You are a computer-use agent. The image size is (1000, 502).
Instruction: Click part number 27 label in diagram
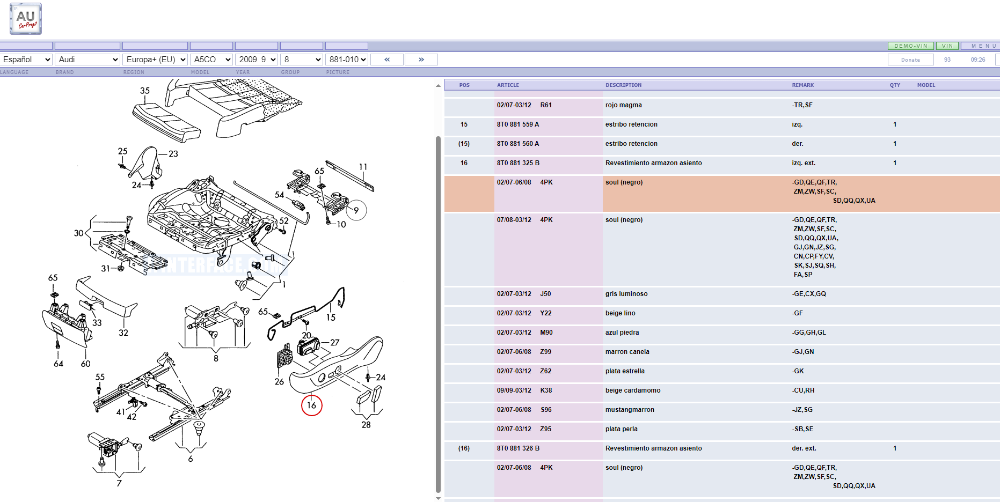click(335, 343)
